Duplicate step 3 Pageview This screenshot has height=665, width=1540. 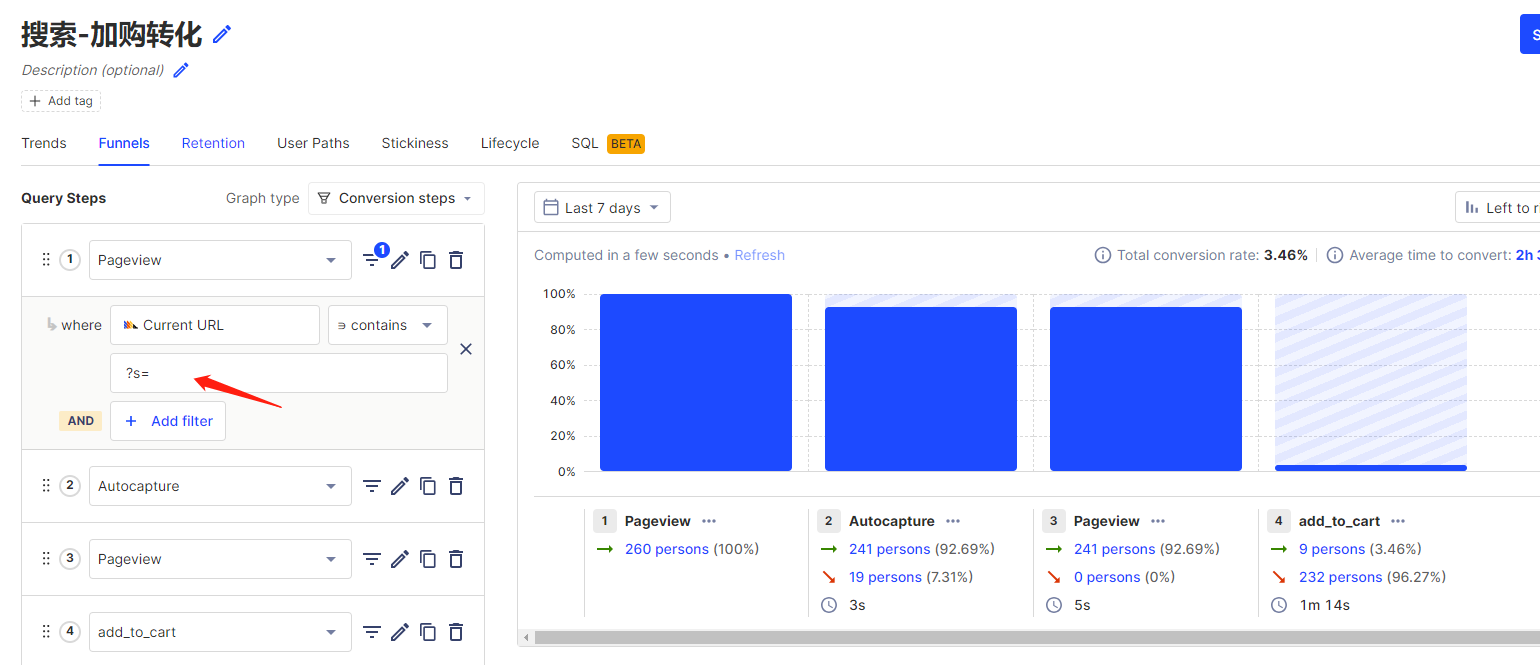click(428, 559)
